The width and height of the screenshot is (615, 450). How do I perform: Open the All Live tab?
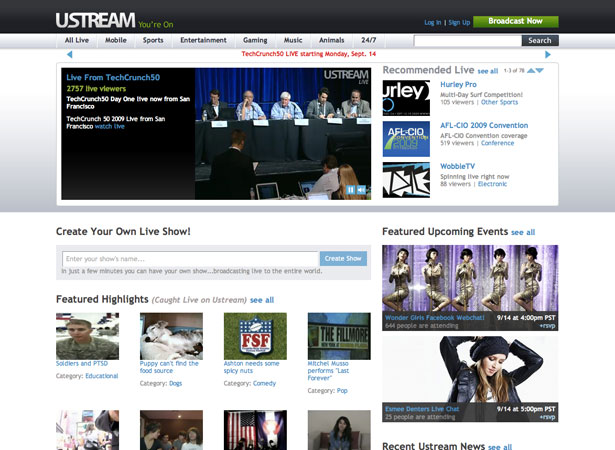pos(77,40)
